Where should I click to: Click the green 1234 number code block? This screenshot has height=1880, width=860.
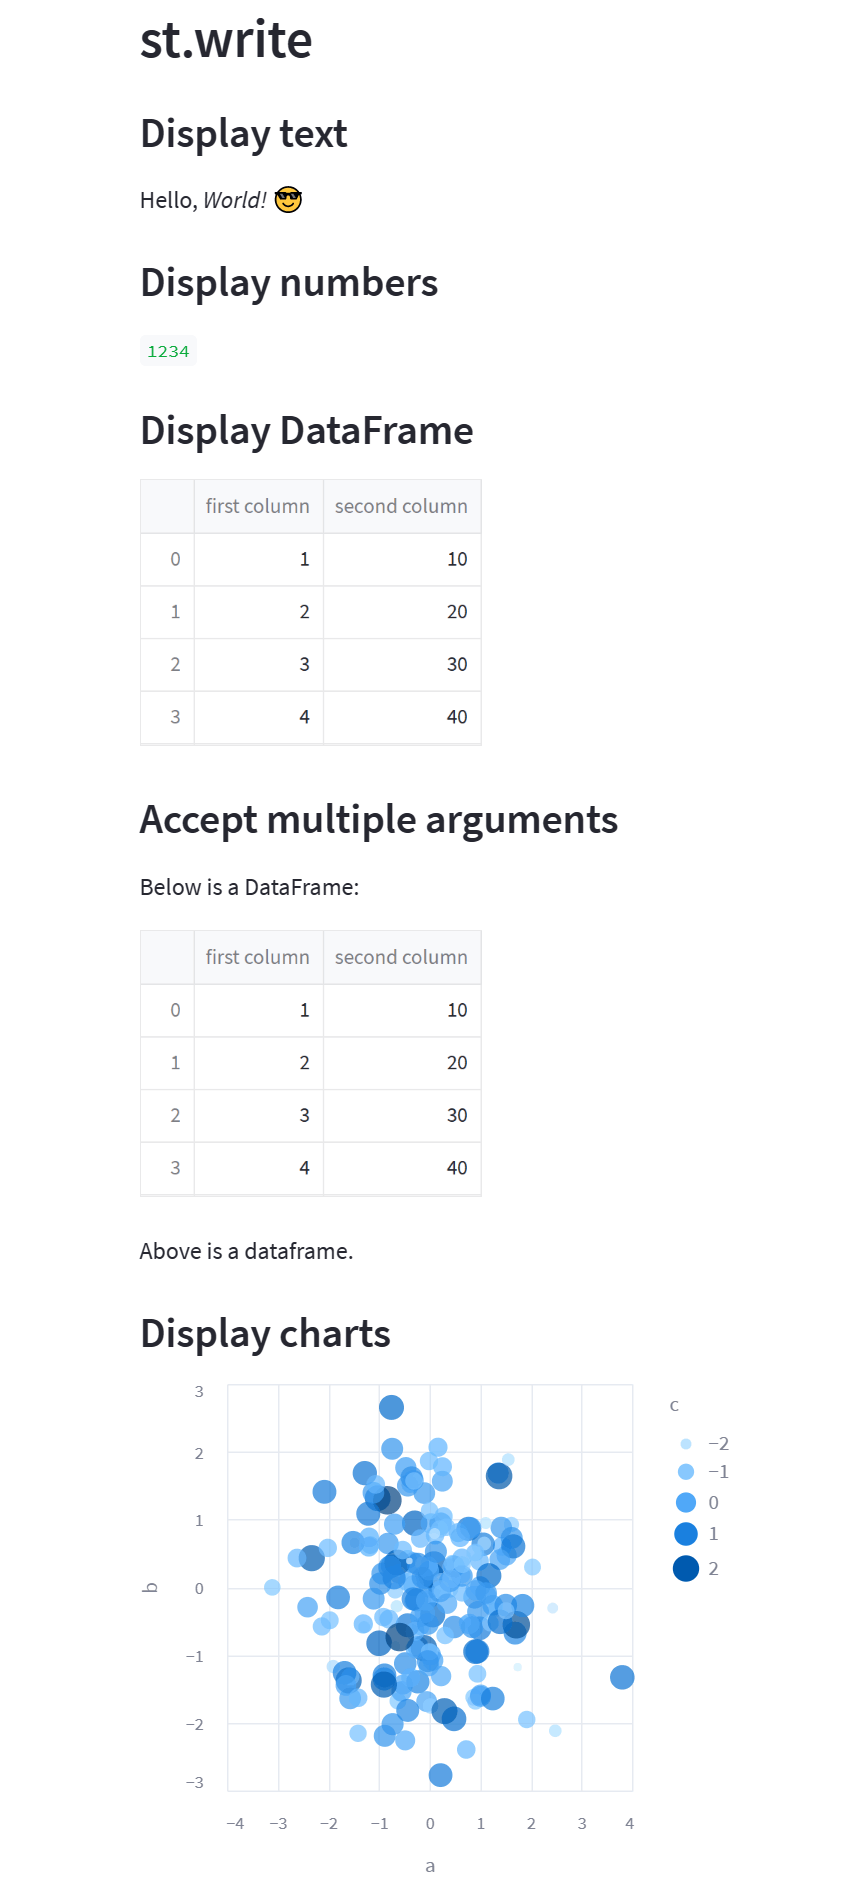(x=168, y=351)
